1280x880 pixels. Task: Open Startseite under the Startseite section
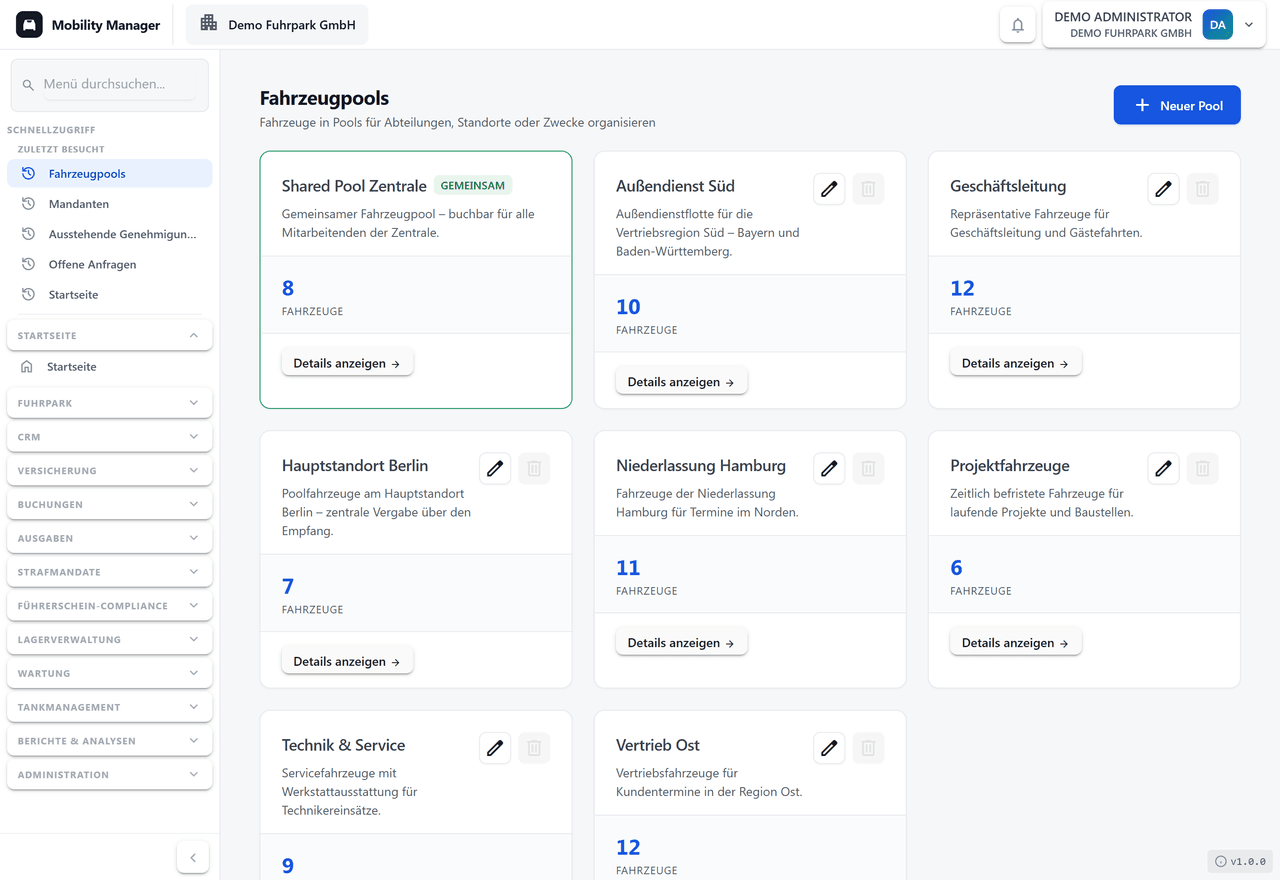110,367
